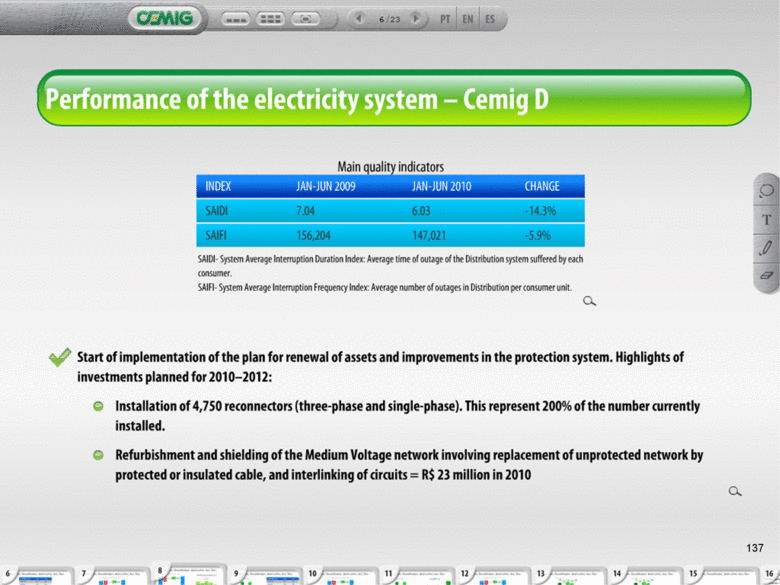Click the value 156,204 in the table

tap(313, 235)
